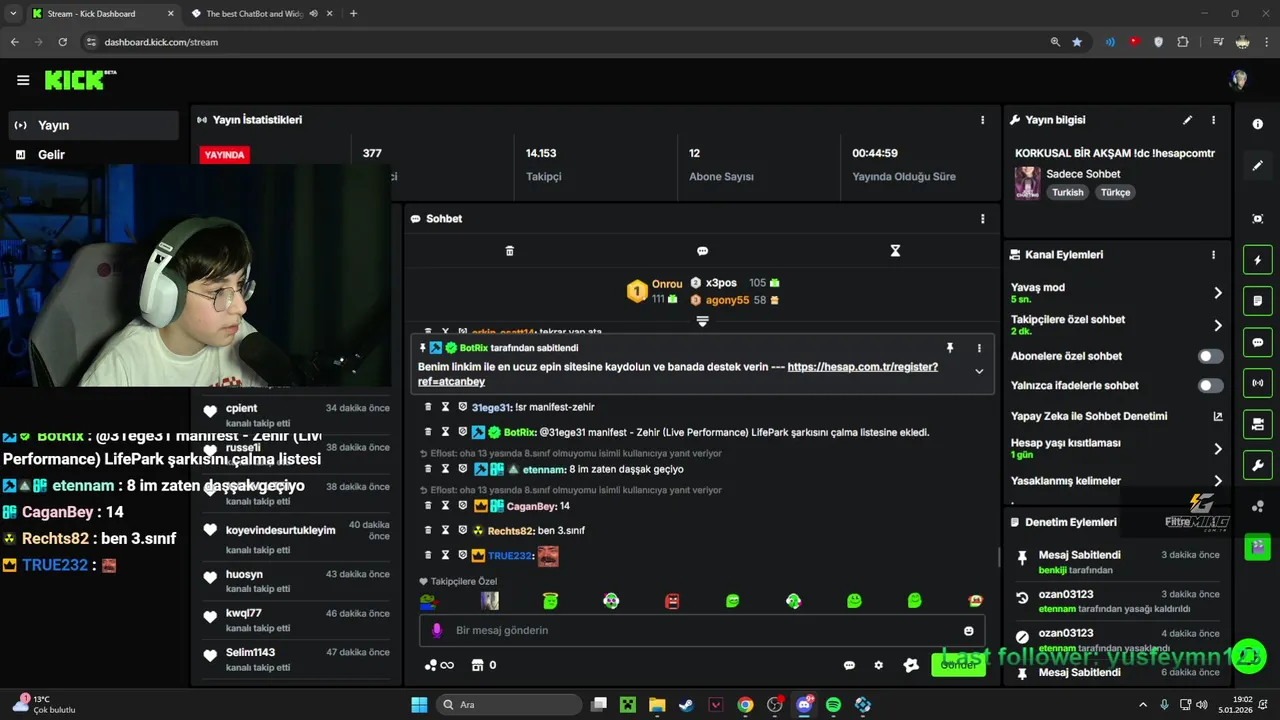Click the channel points infinity icon
The width and height of the screenshot is (1280, 720).
439,665
